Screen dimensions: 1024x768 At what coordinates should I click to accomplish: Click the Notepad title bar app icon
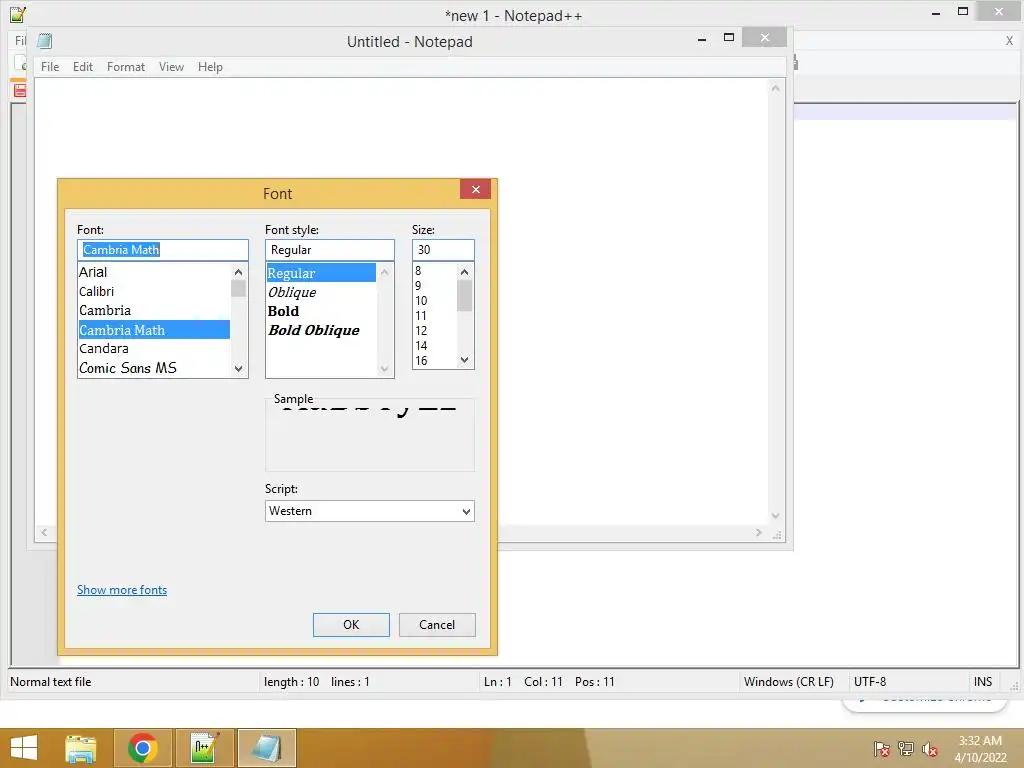44,41
